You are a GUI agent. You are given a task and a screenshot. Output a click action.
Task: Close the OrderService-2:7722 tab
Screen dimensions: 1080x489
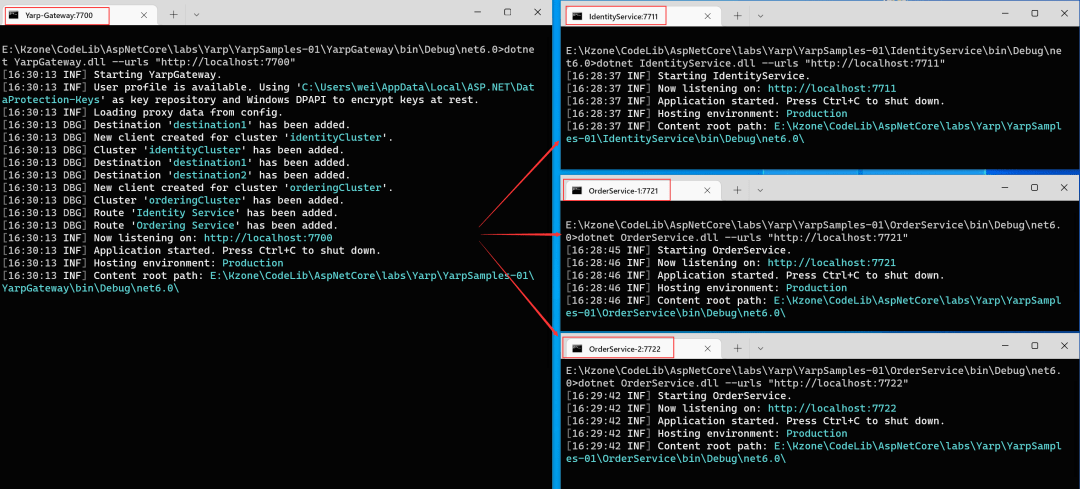point(703,348)
